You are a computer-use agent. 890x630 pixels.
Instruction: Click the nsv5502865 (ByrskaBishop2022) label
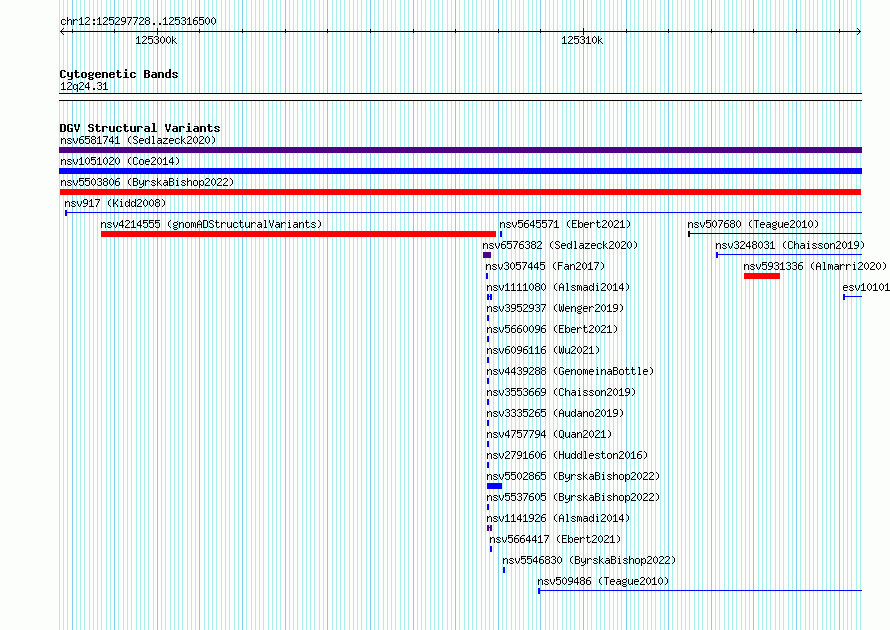pyautogui.click(x=573, y=476)
